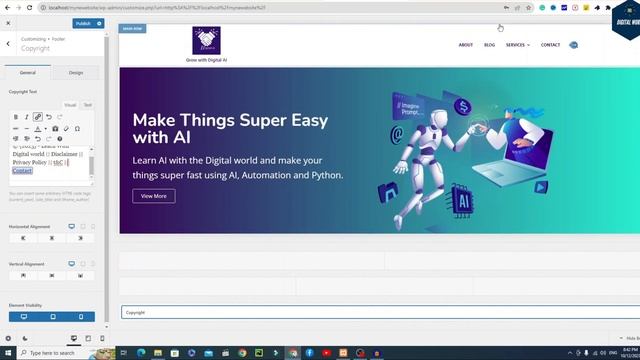Bookmark this page with the star icon
Image resolution: width=640 pixels, height=360 pixels.
(529, 7)
